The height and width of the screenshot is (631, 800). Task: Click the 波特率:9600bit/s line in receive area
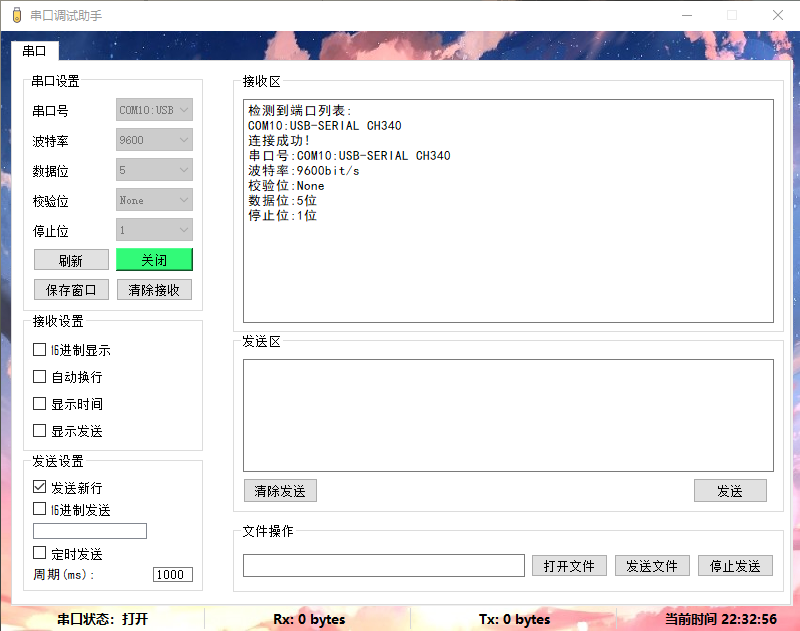(304, 170)
